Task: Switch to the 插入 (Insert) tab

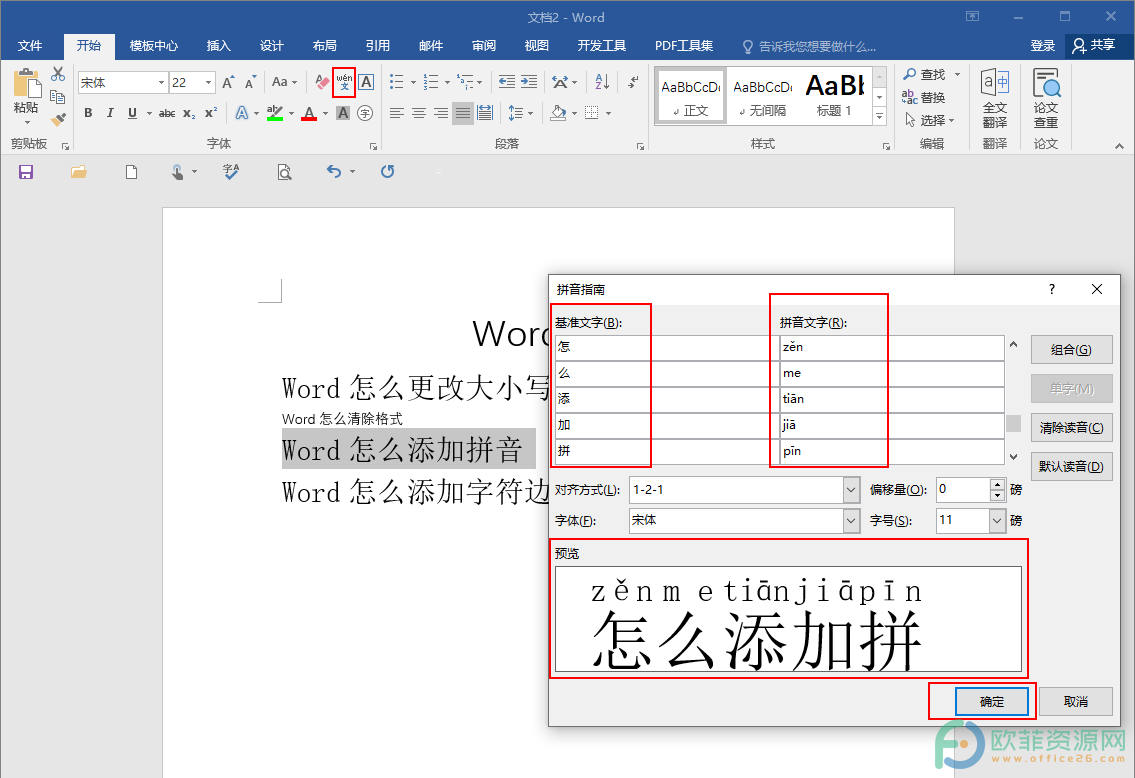Action: tap(219, 46)
